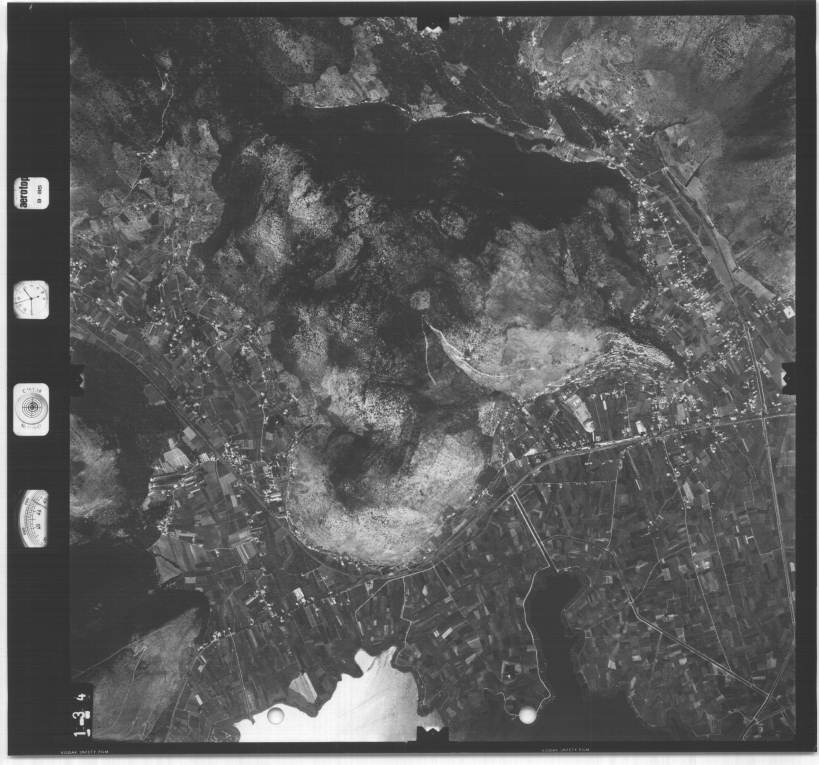Click the white round spot on bright lake
The height and width of the screenshot is (765, 819).
coord(275,715)
